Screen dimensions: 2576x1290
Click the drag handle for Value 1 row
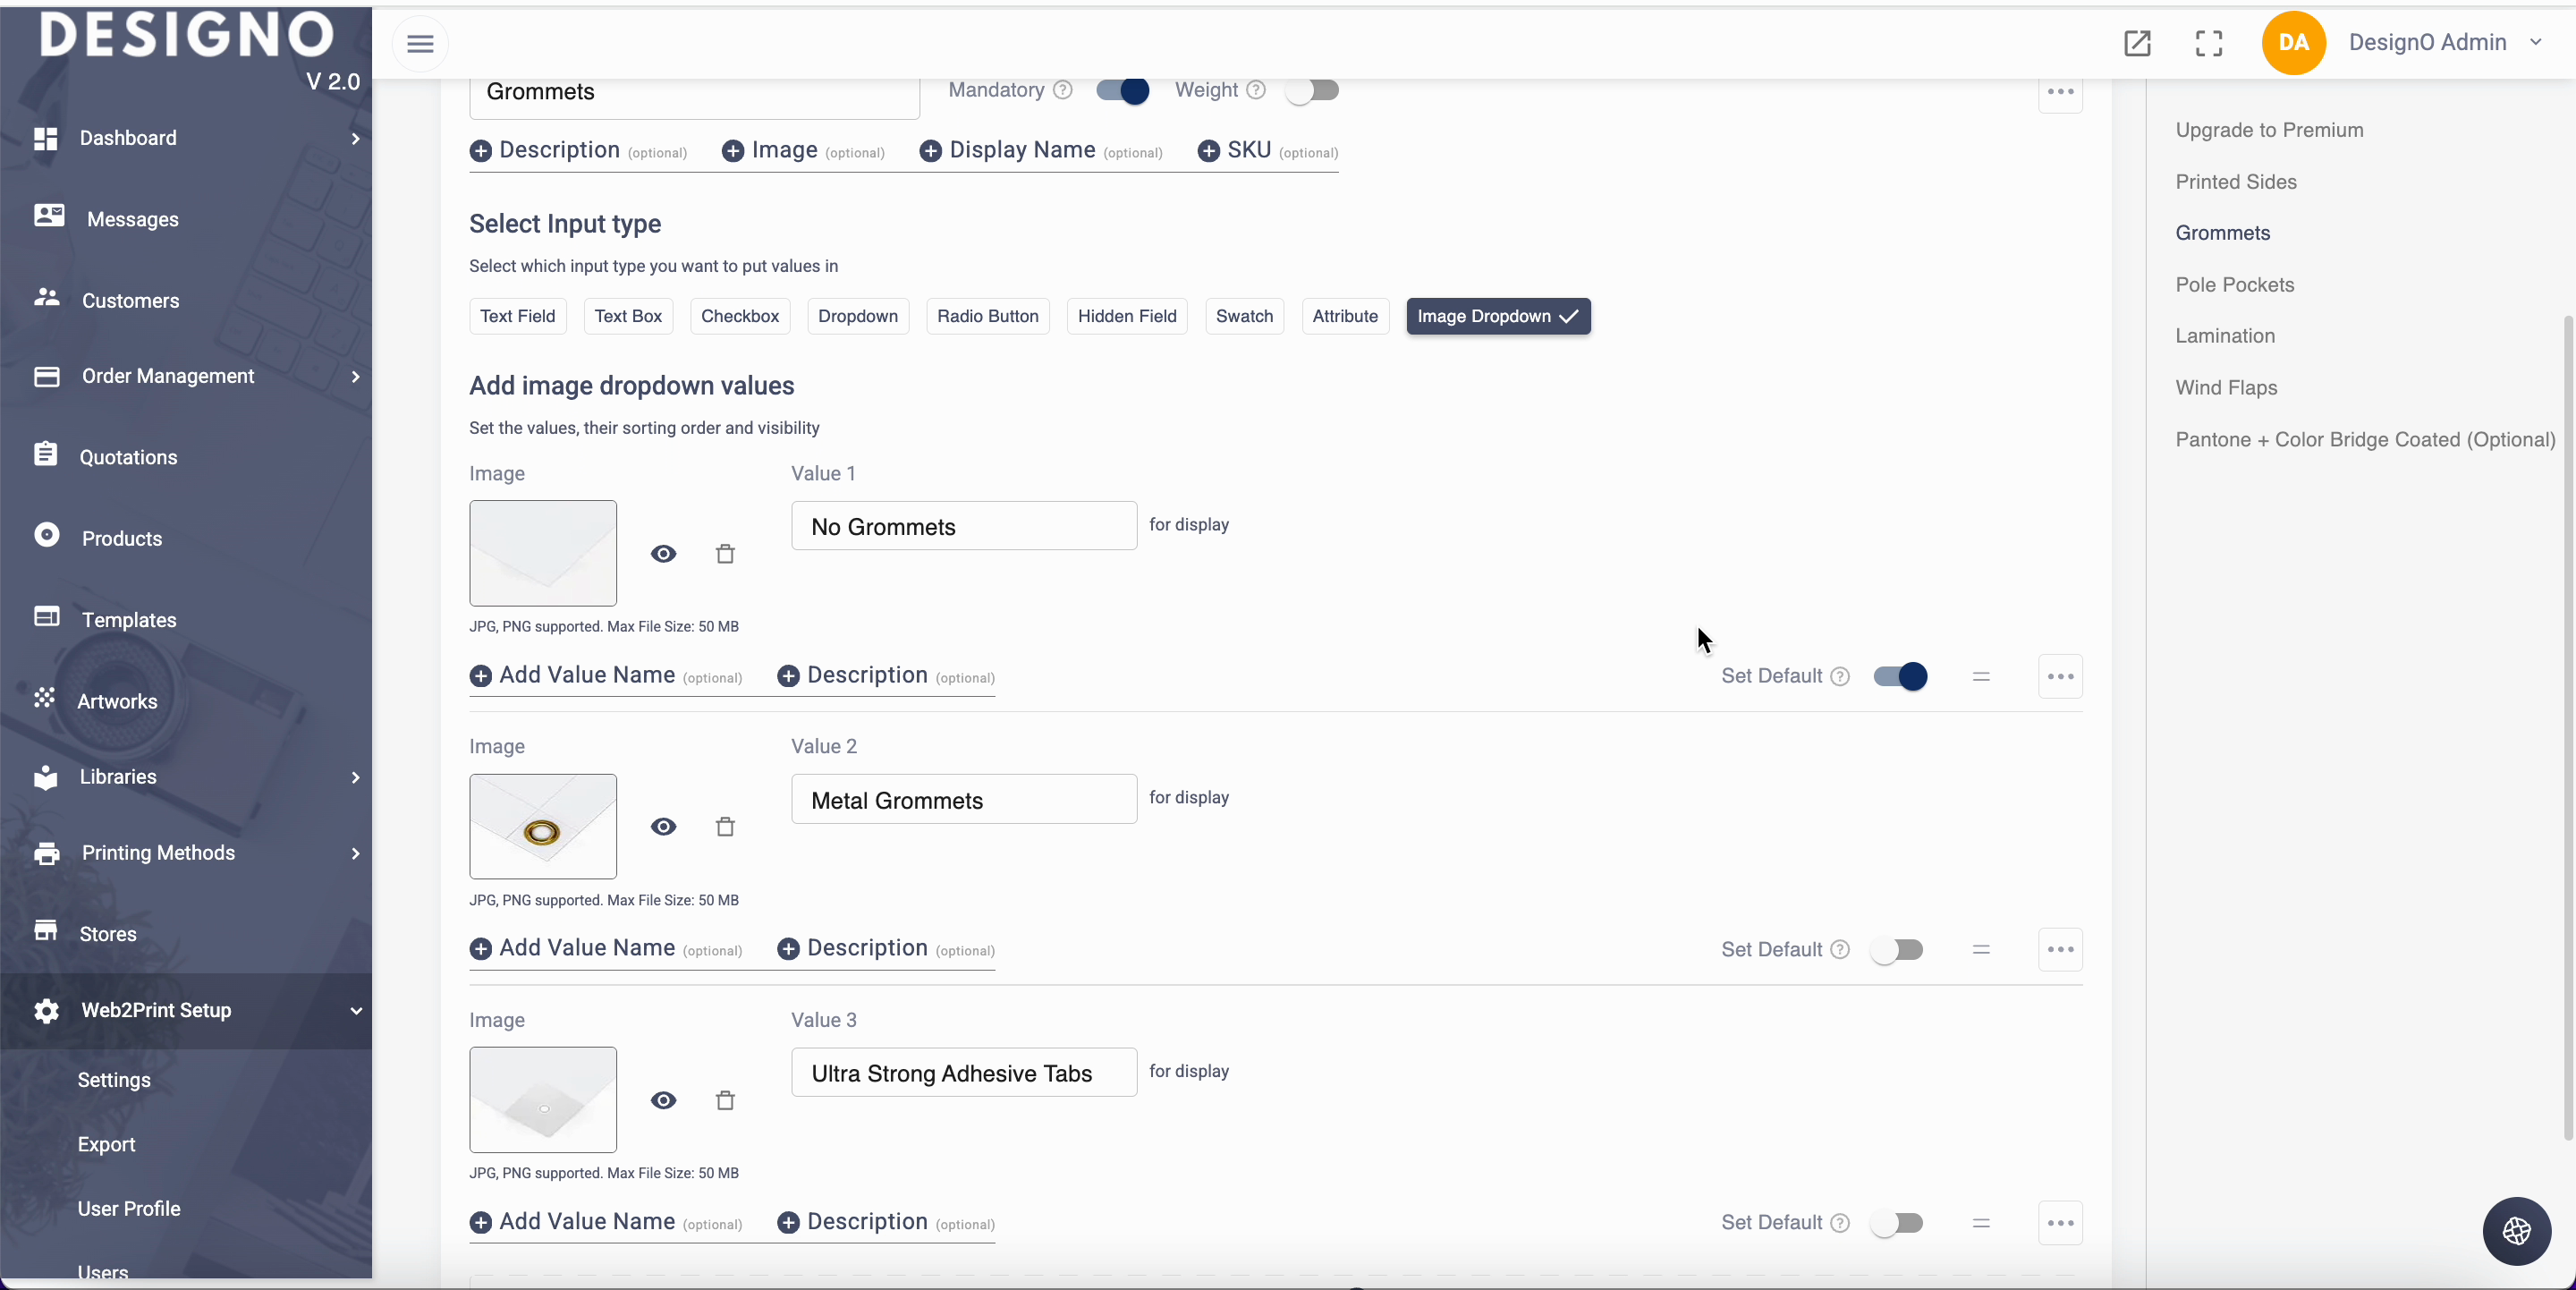(x=1981, y=677)
